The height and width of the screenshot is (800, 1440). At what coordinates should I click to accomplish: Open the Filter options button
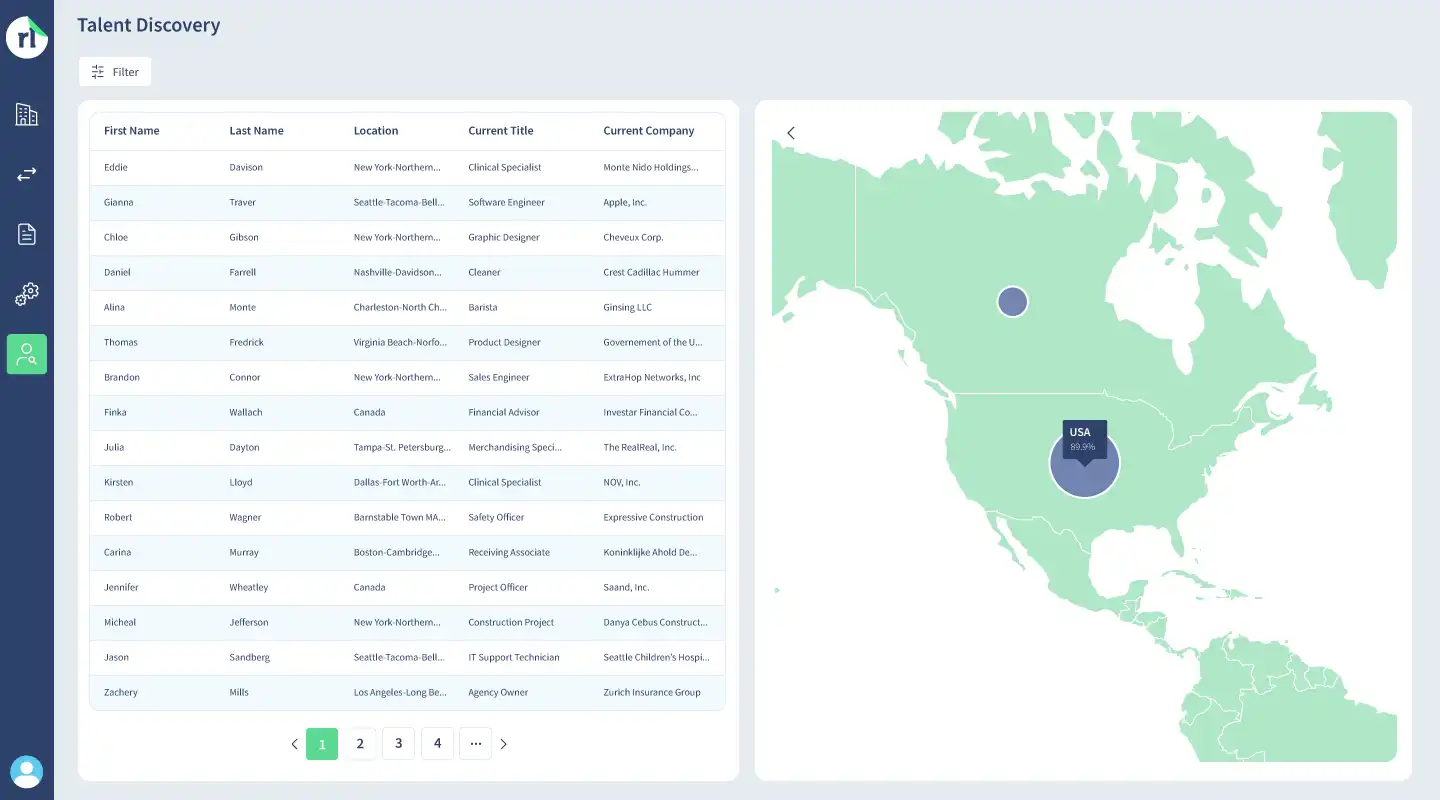(115, 72)
